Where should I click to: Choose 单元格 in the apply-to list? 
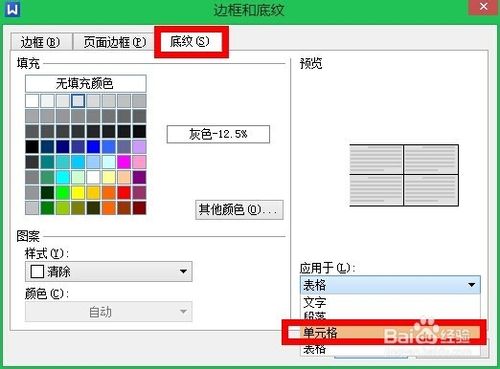pyautogui.click(x=383, y=332)
